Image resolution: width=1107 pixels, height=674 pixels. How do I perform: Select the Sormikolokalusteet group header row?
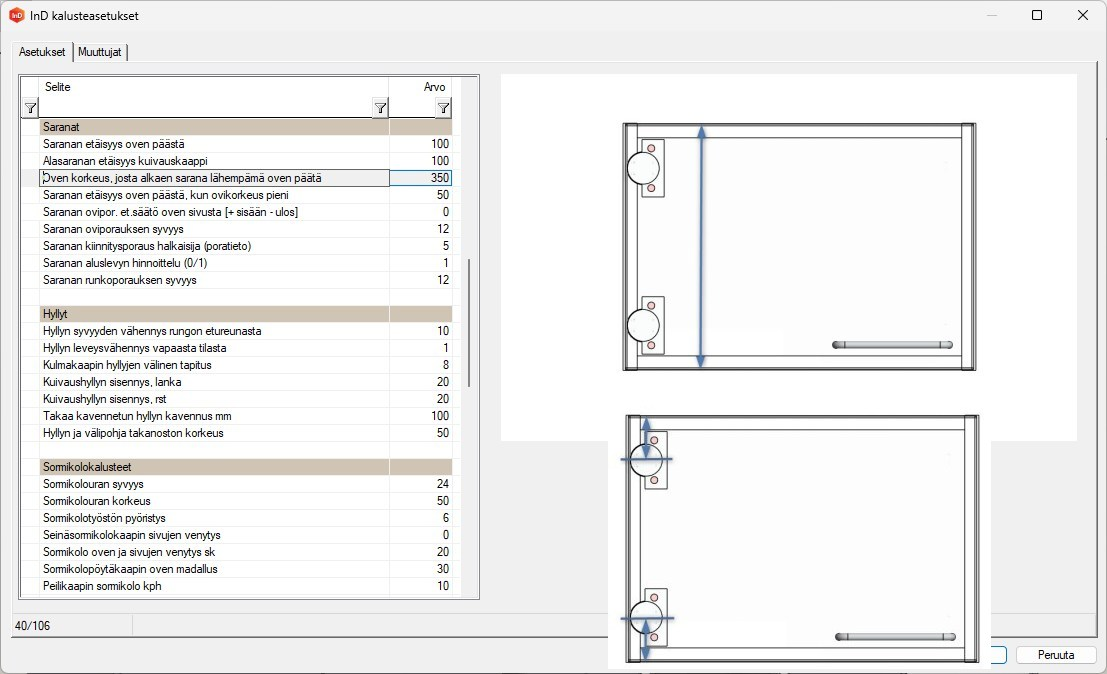click(x=246, y=467)
